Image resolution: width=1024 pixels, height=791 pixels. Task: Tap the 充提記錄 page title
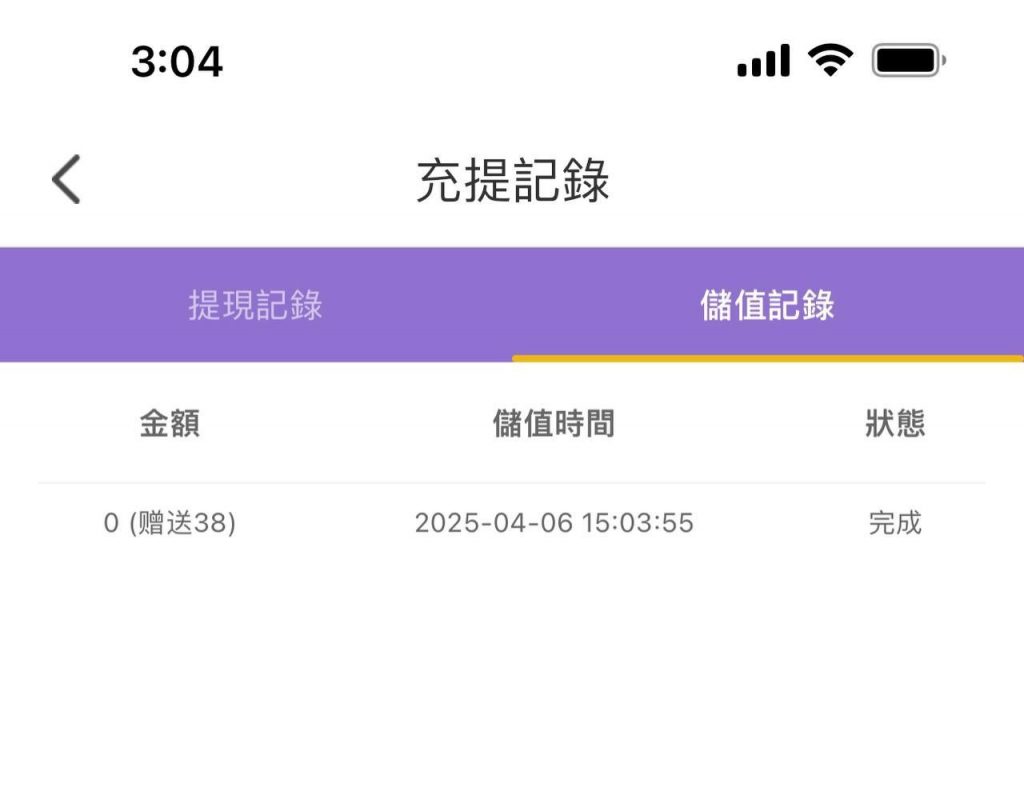(x=512, y=182)
